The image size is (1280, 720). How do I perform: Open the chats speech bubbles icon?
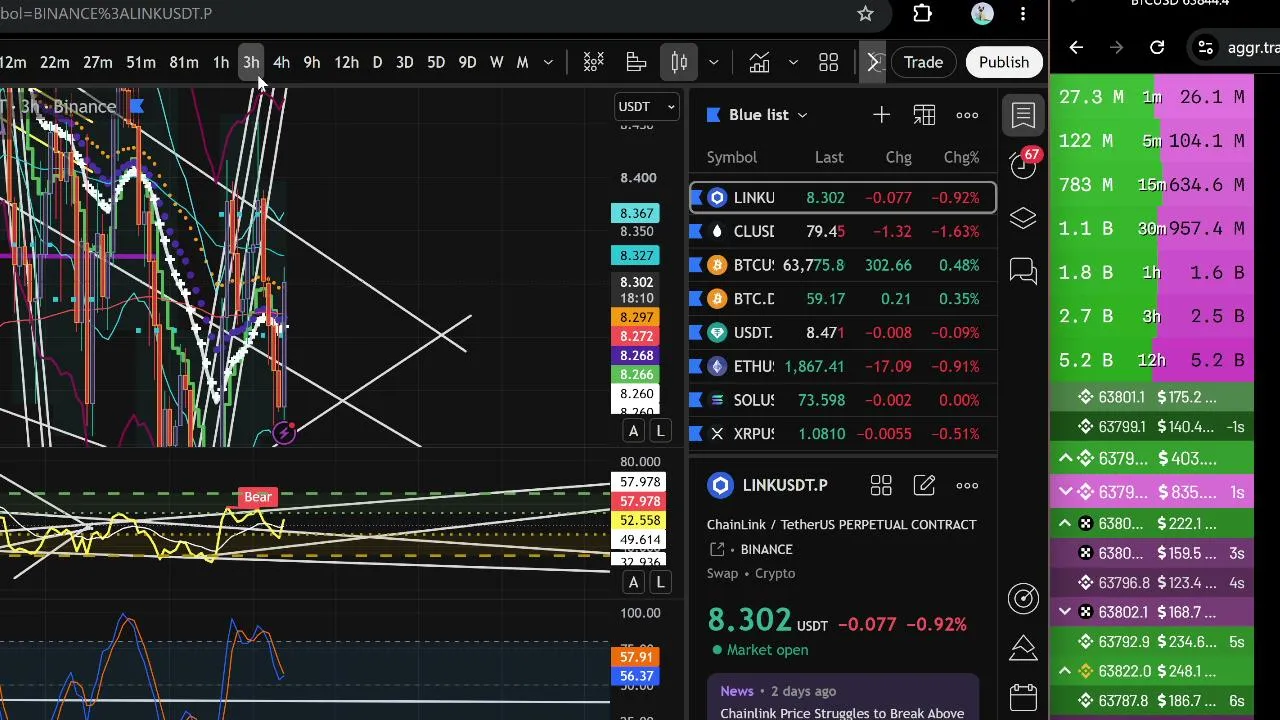(x=1023, y=271)
